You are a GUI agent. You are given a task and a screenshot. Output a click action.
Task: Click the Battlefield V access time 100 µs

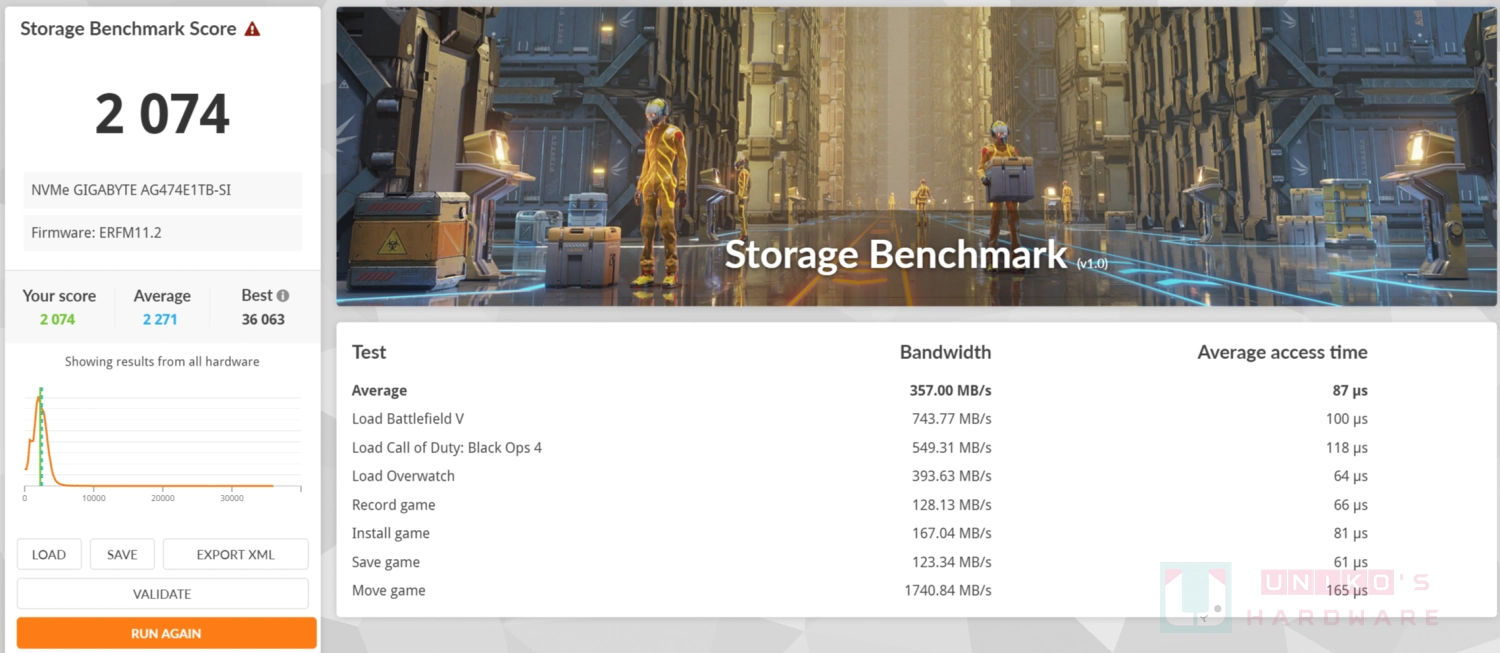(1346, 419)
